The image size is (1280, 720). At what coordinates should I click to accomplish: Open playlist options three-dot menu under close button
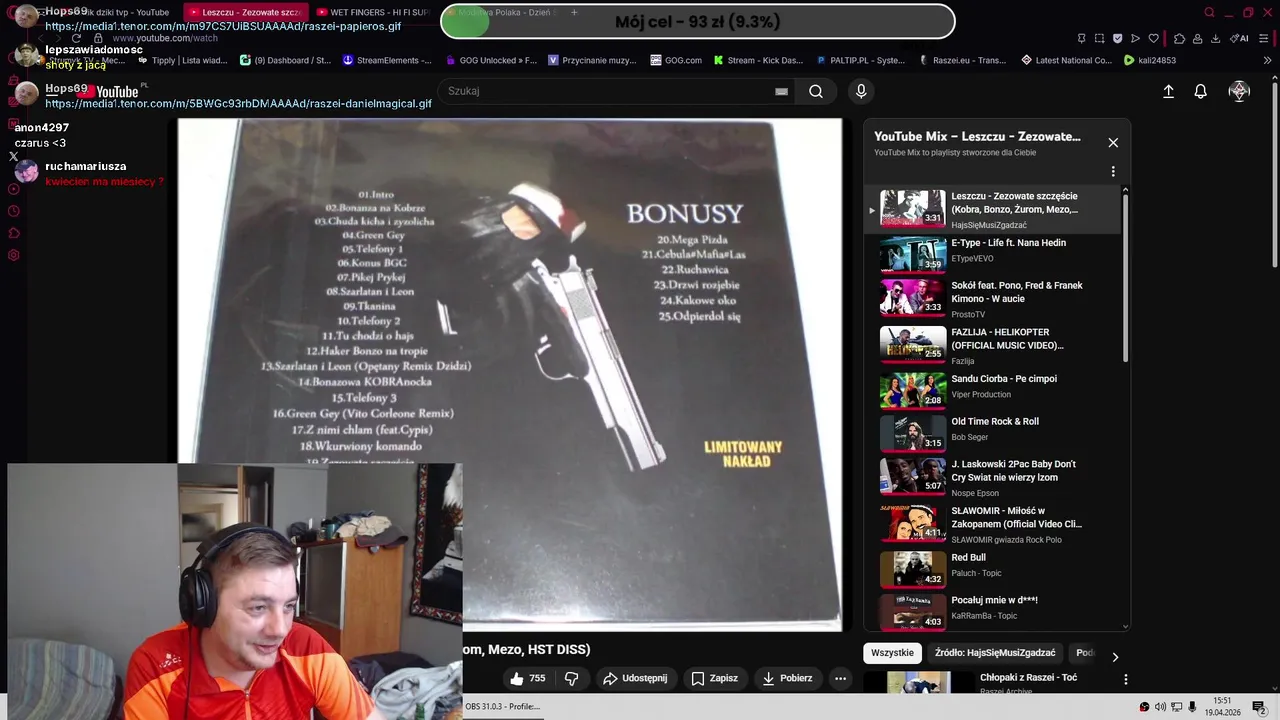pyautogui.click(x=1113, y=172)
